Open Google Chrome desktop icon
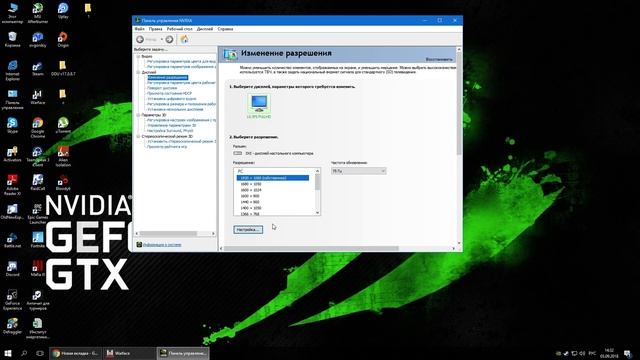The image size is (640, 360). tap(38, 128)
